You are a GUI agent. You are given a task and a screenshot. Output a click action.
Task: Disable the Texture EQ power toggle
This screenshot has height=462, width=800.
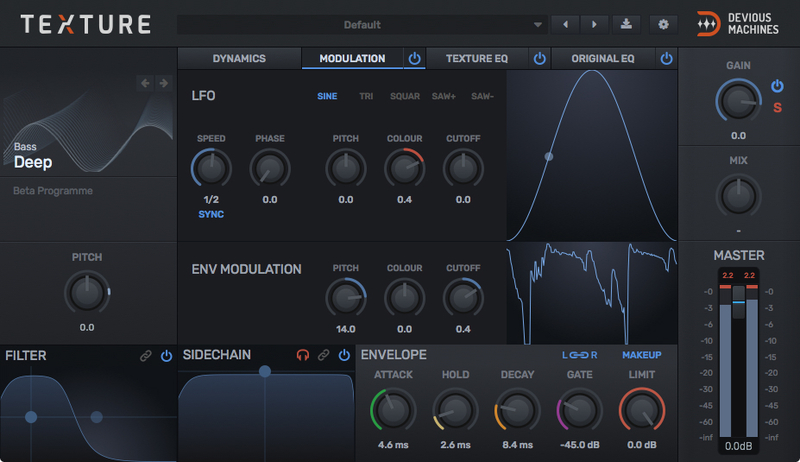539,59
